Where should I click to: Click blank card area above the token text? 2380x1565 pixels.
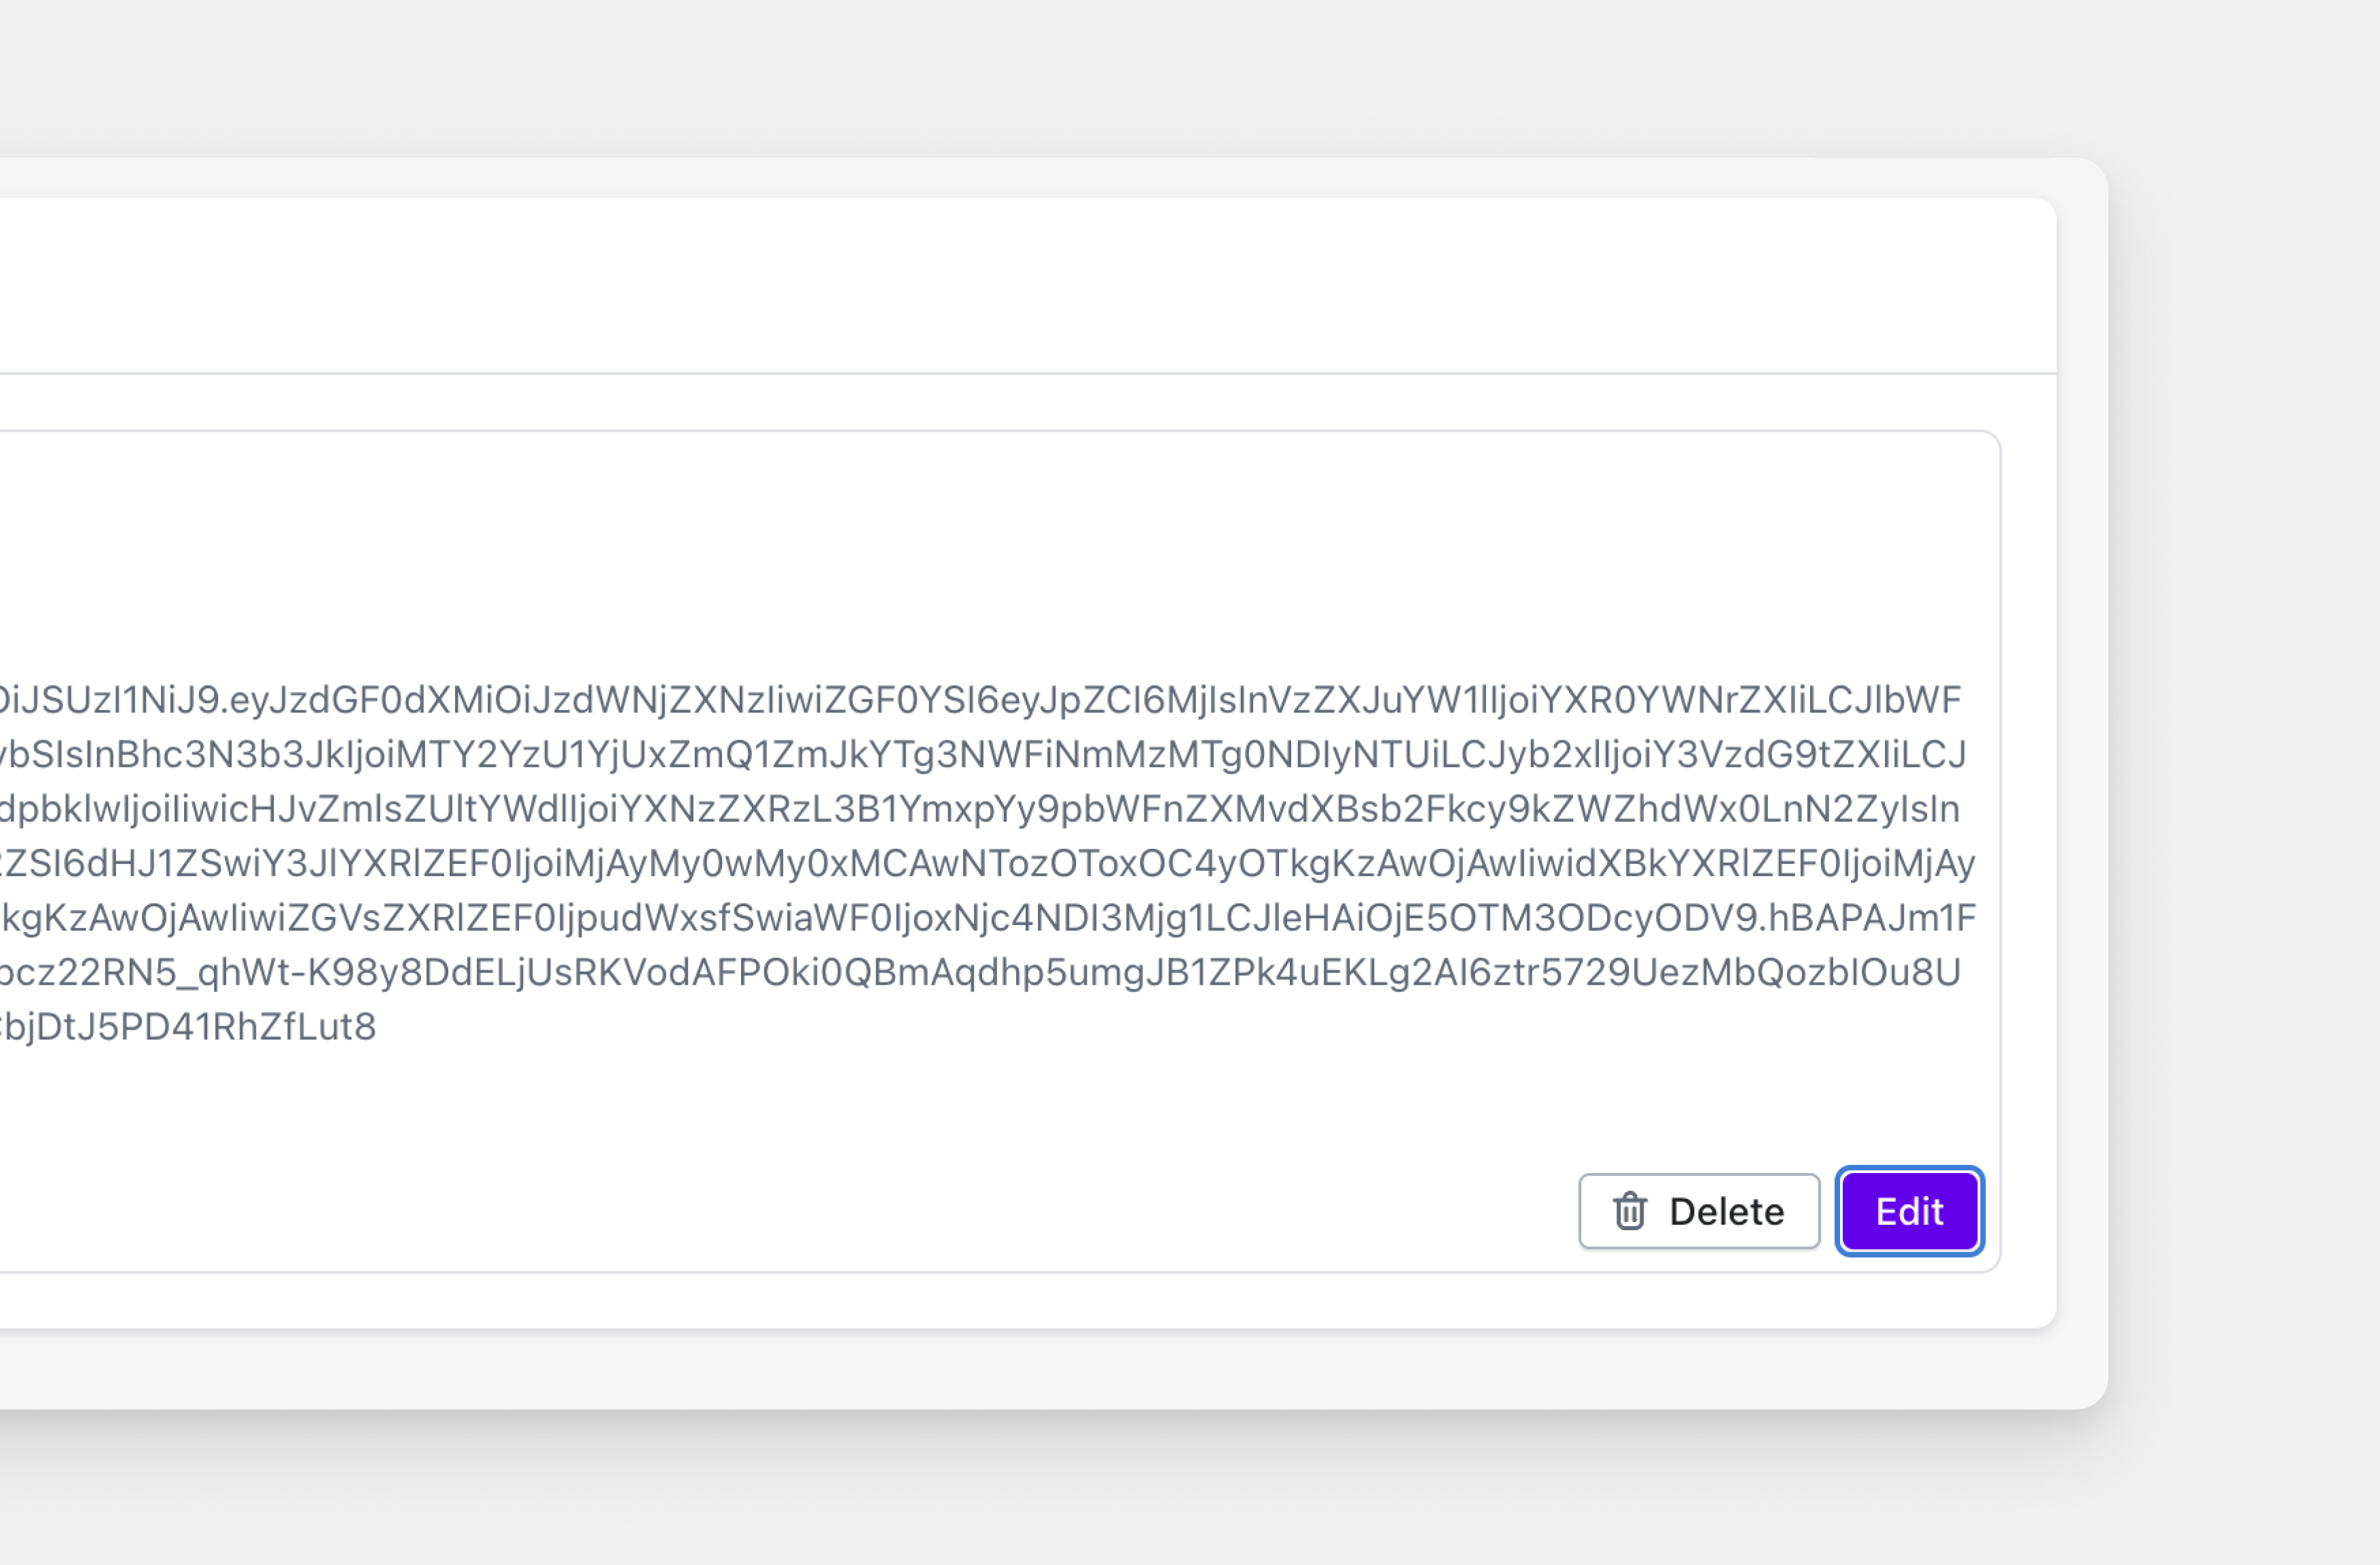coord(1000,550)
